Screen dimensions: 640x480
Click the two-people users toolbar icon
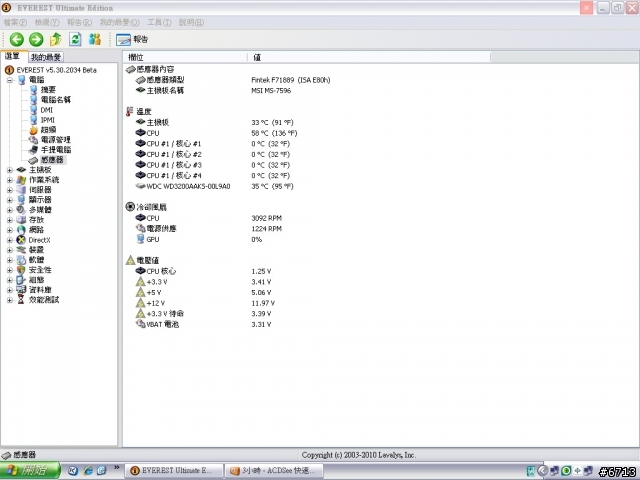[x=95, y=39]
